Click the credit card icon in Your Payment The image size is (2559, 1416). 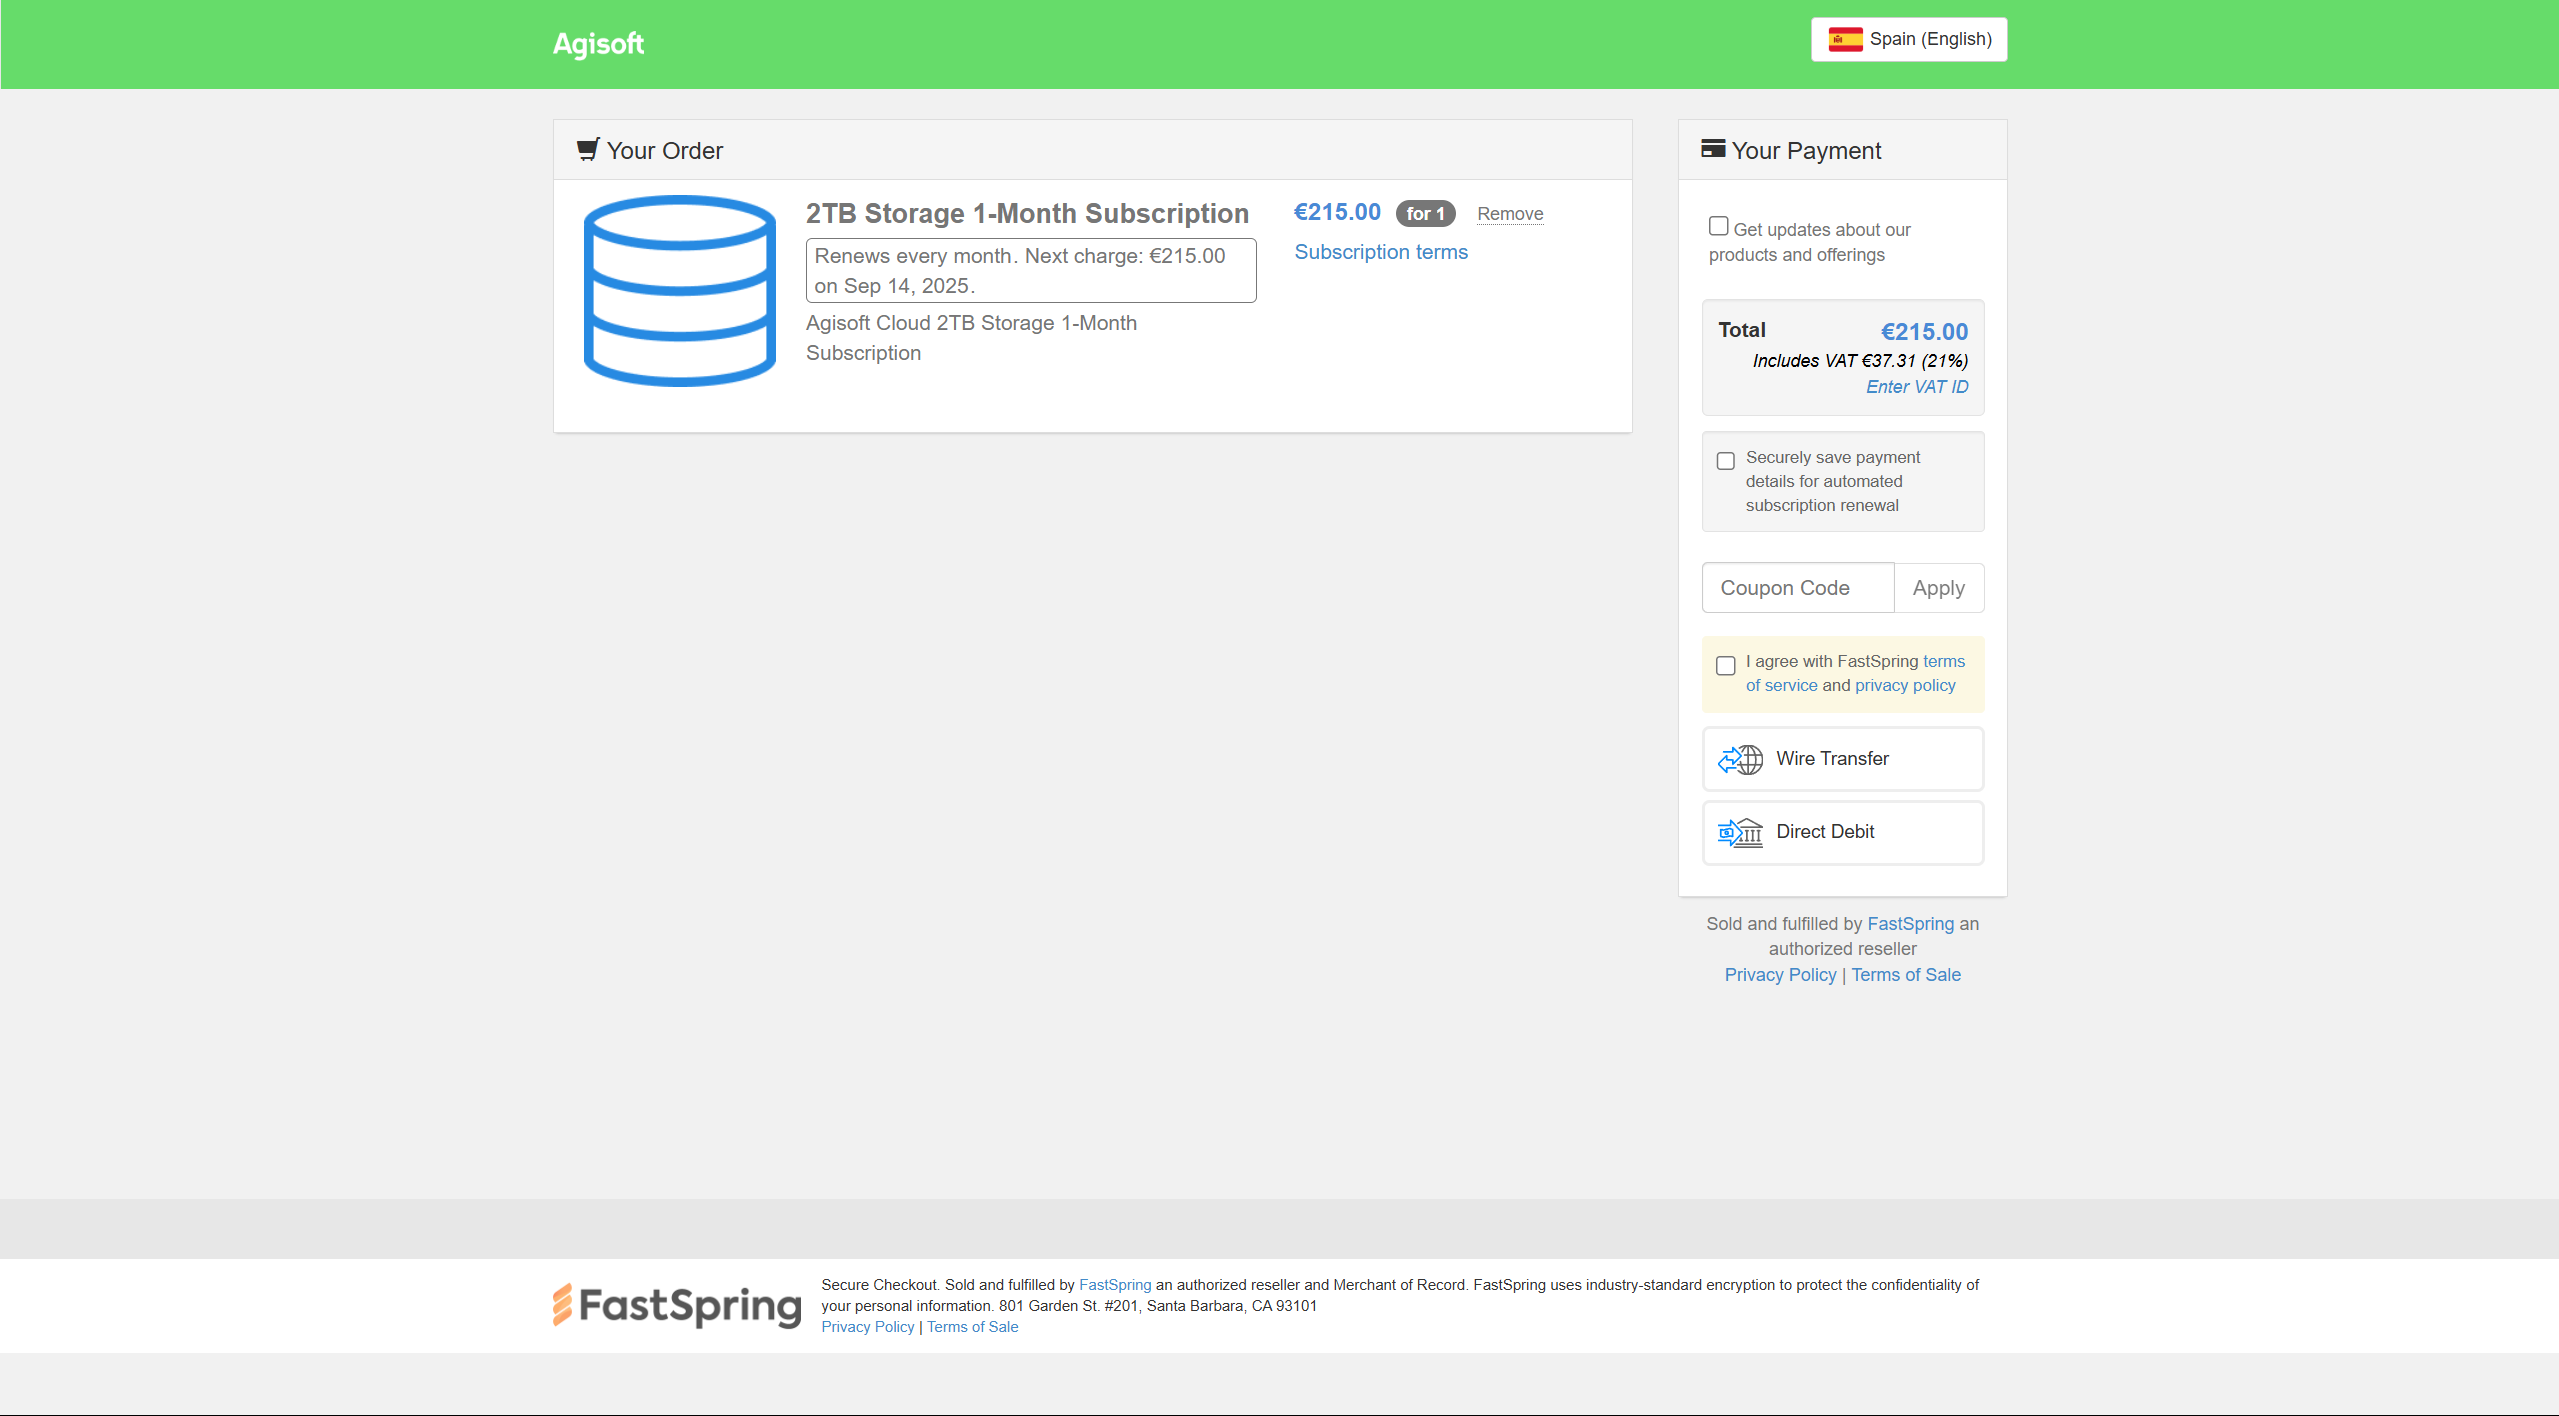(x=1712, y=149)
